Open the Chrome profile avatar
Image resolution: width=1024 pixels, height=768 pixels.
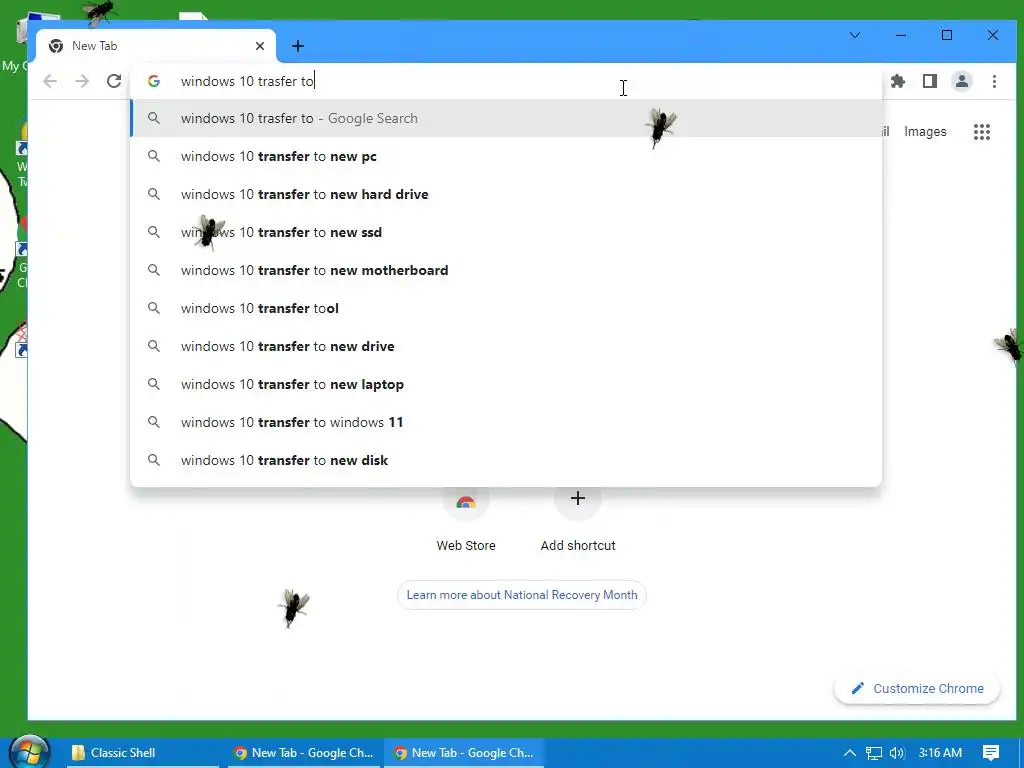pyautogui.click(x=962, y=81)
